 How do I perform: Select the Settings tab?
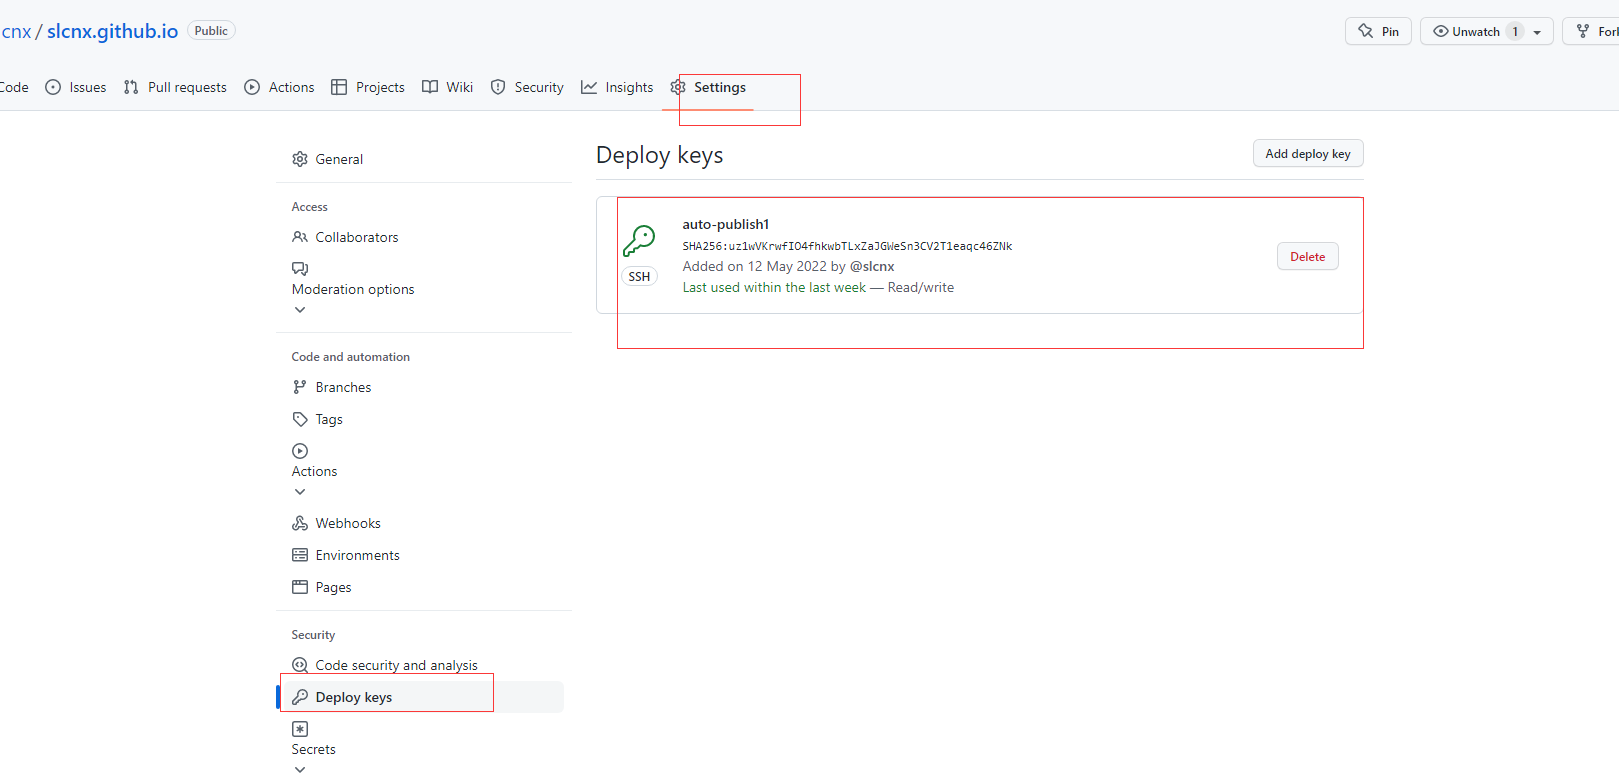coord(708,87)
